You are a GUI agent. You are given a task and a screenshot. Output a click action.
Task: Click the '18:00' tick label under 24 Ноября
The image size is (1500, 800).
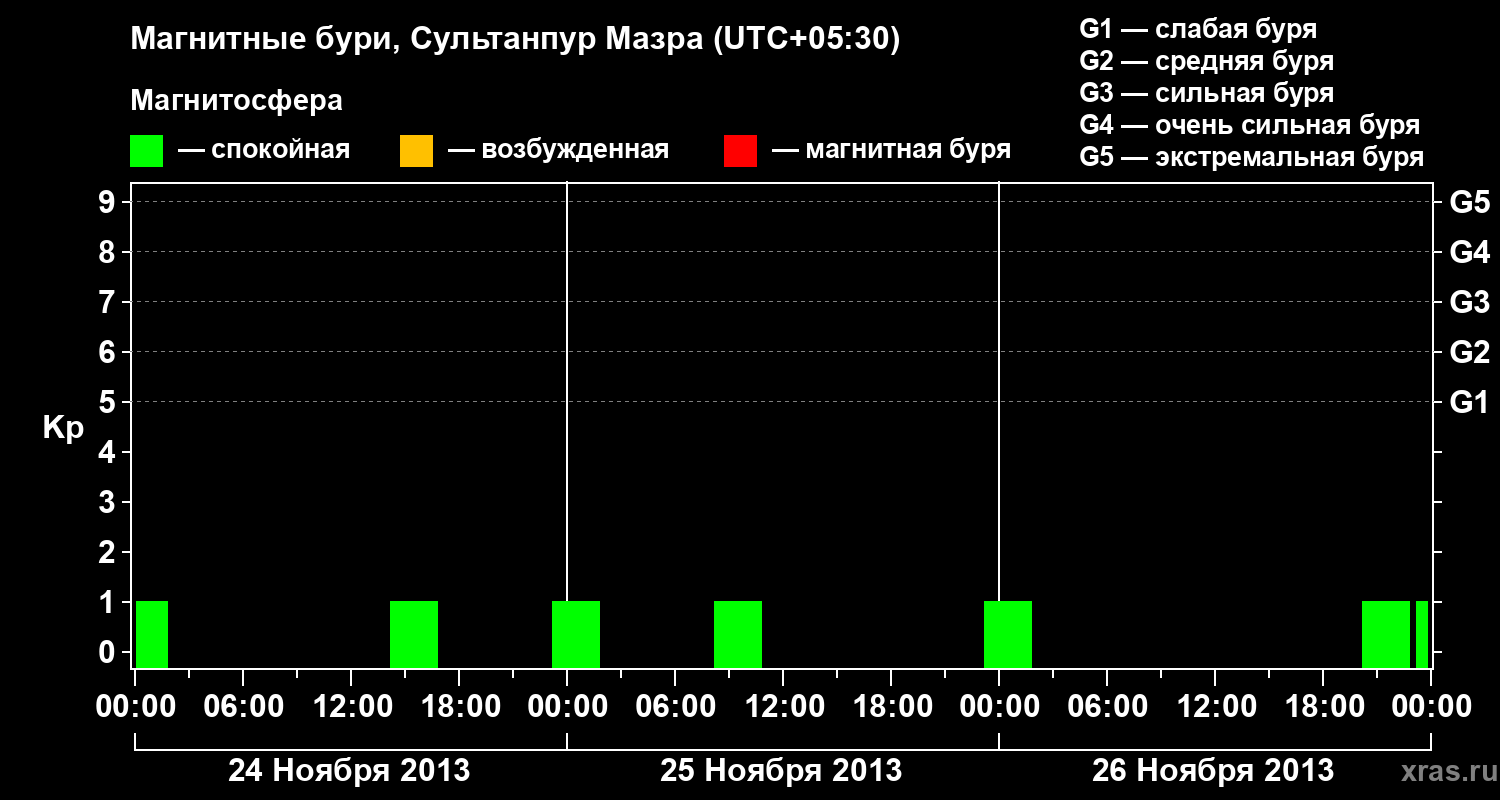459,707
